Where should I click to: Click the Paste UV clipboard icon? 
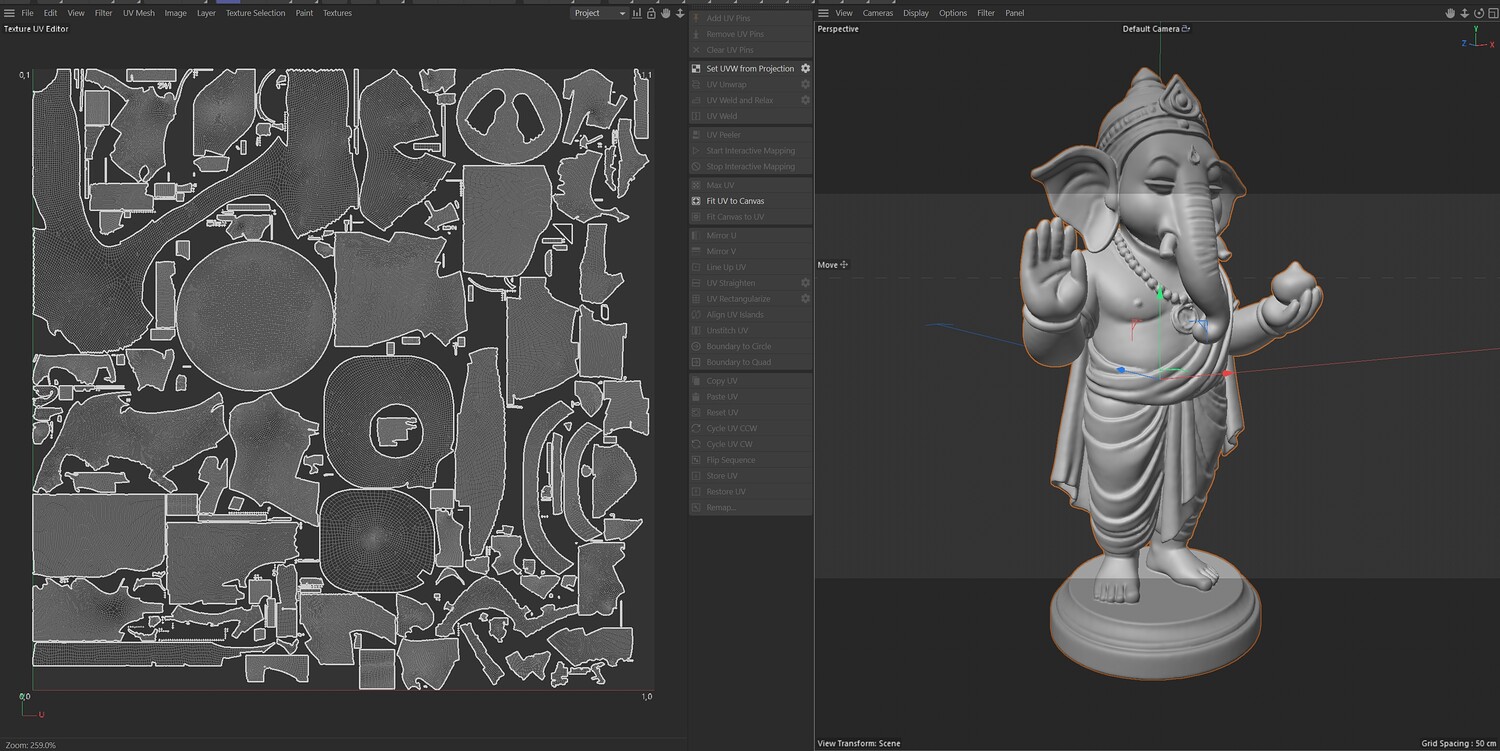click(697, 397)
